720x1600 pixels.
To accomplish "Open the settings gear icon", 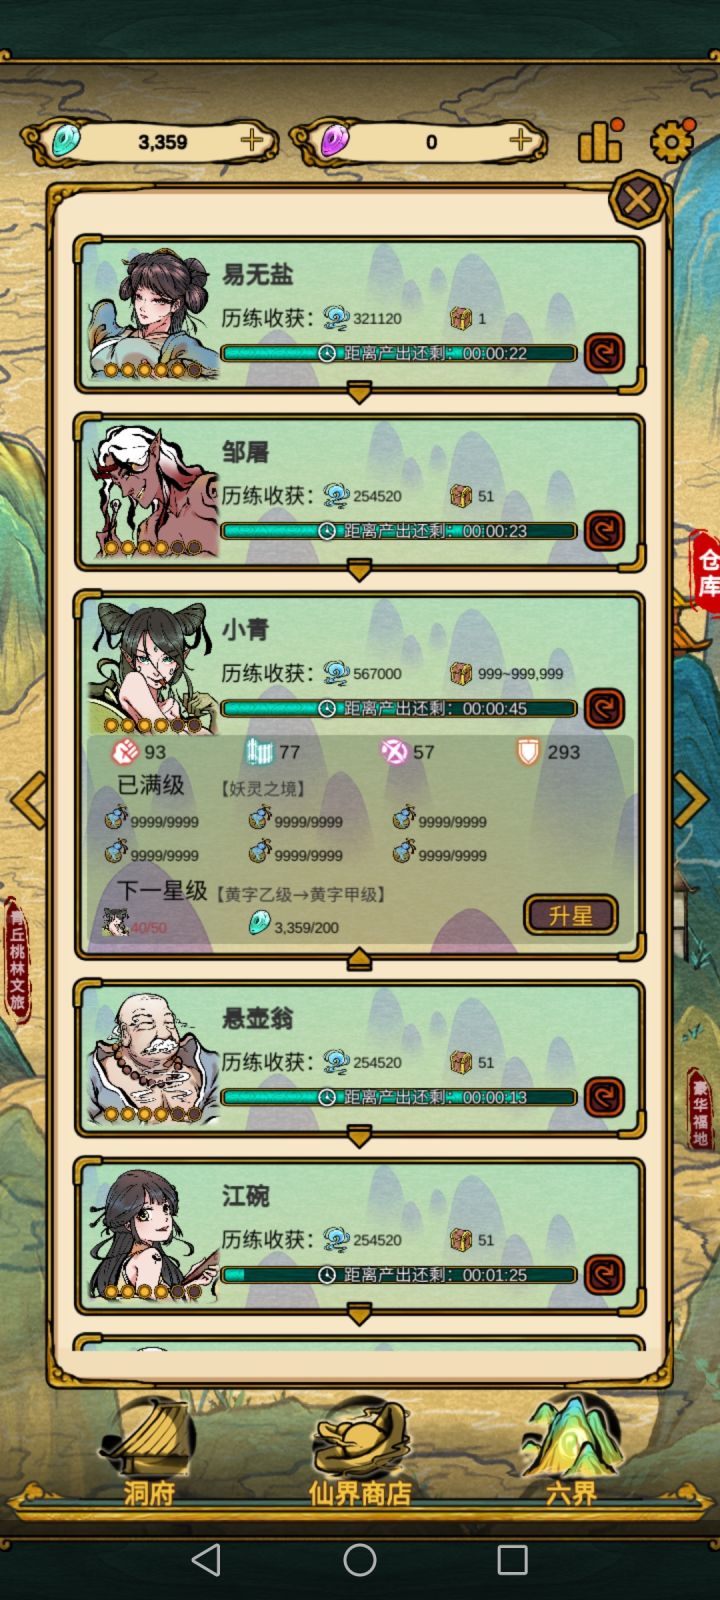I will coord(672,141).
